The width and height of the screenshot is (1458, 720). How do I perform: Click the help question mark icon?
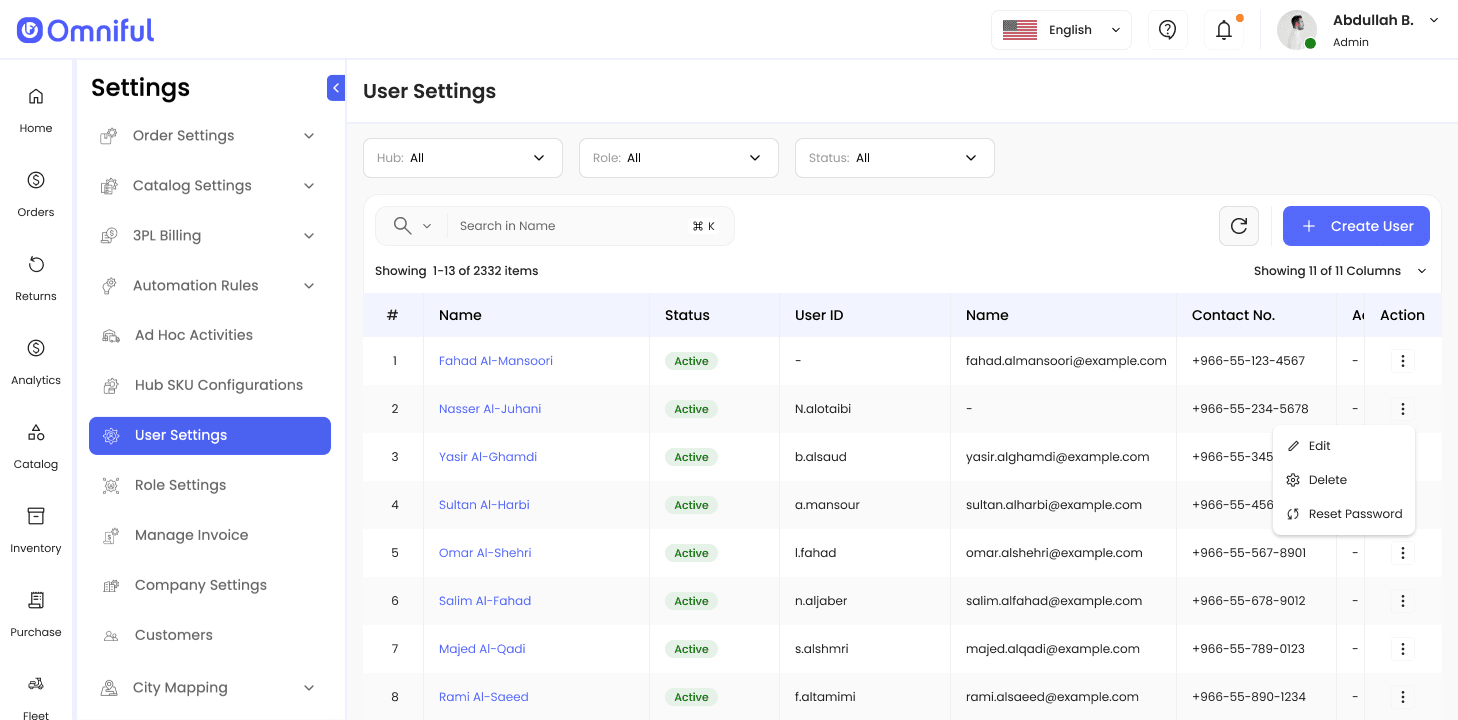pos(1167,30)
